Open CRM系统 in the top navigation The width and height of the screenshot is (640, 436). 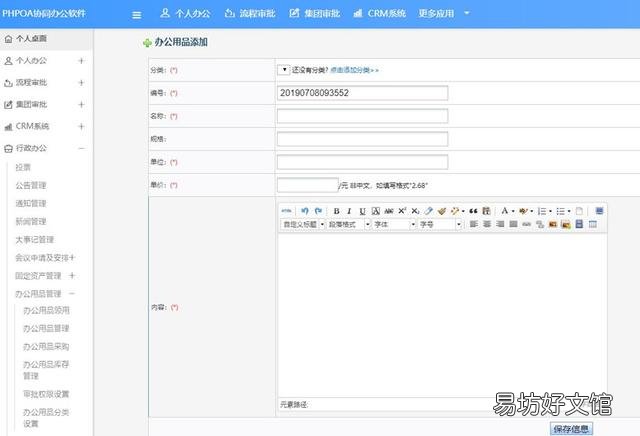coord(380,13)
